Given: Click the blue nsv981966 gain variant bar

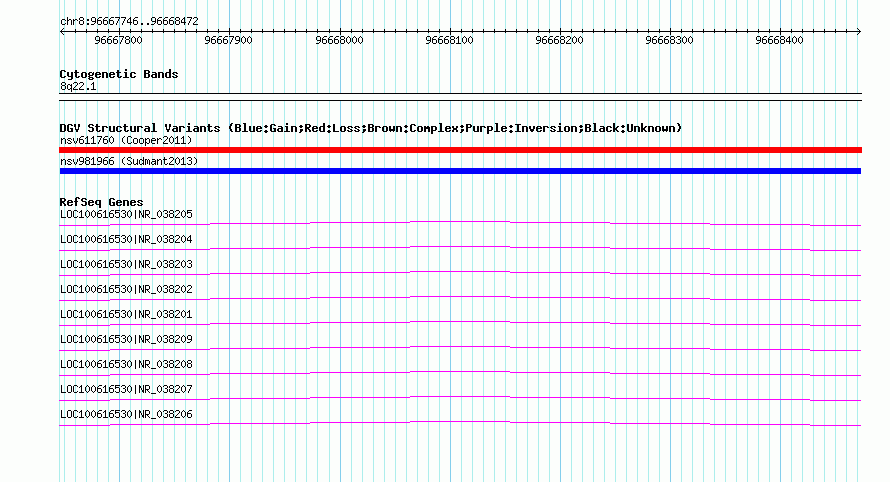Looking at the screenshot, I should coord(460,171).
